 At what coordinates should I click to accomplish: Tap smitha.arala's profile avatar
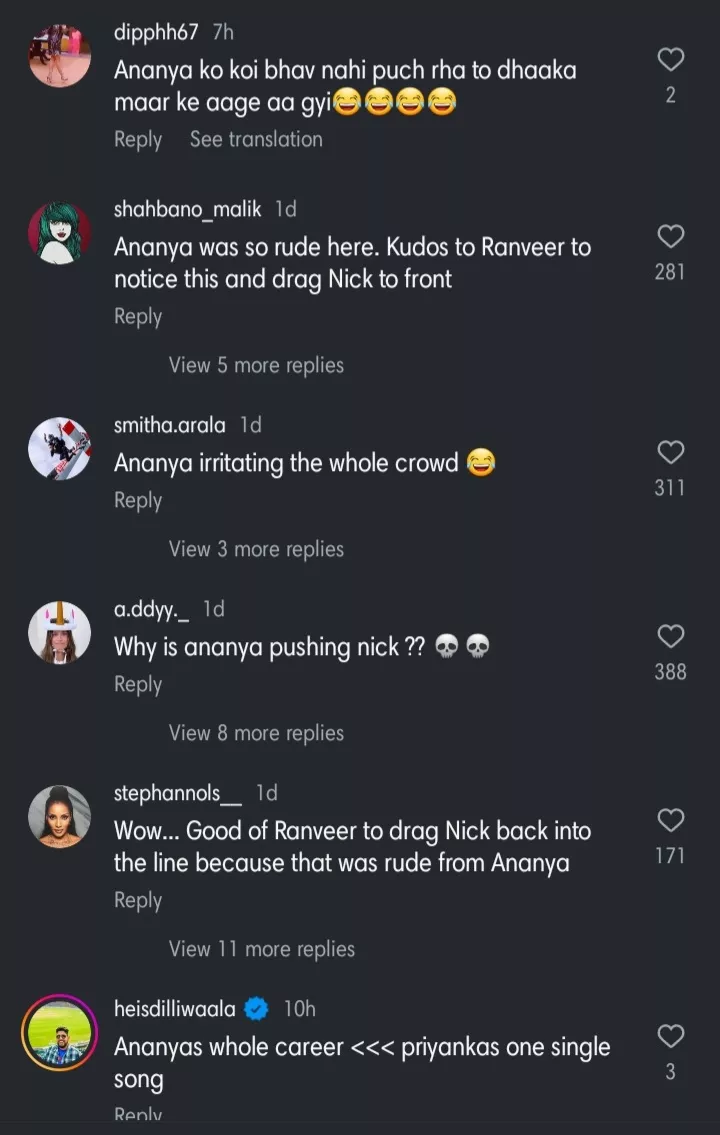tap(60, 449)
